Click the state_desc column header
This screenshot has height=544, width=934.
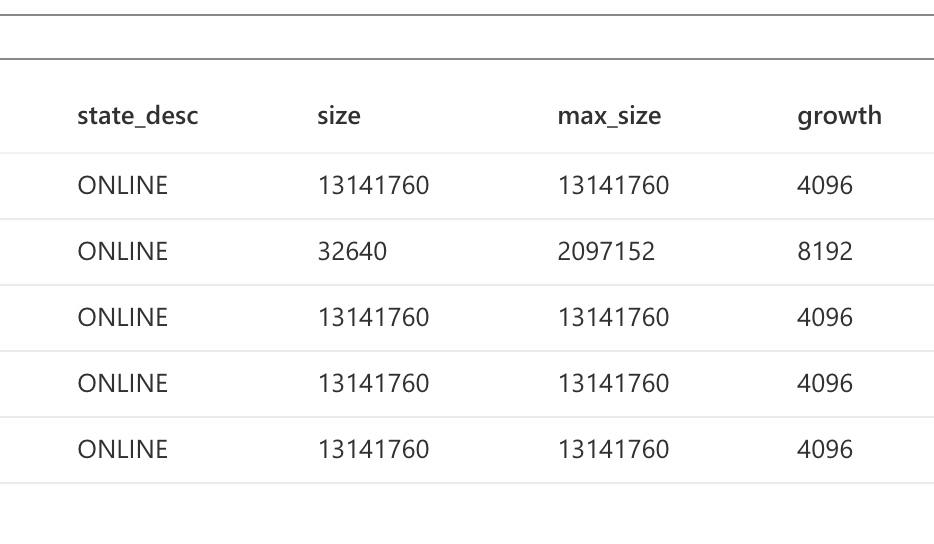pos(138,116)
